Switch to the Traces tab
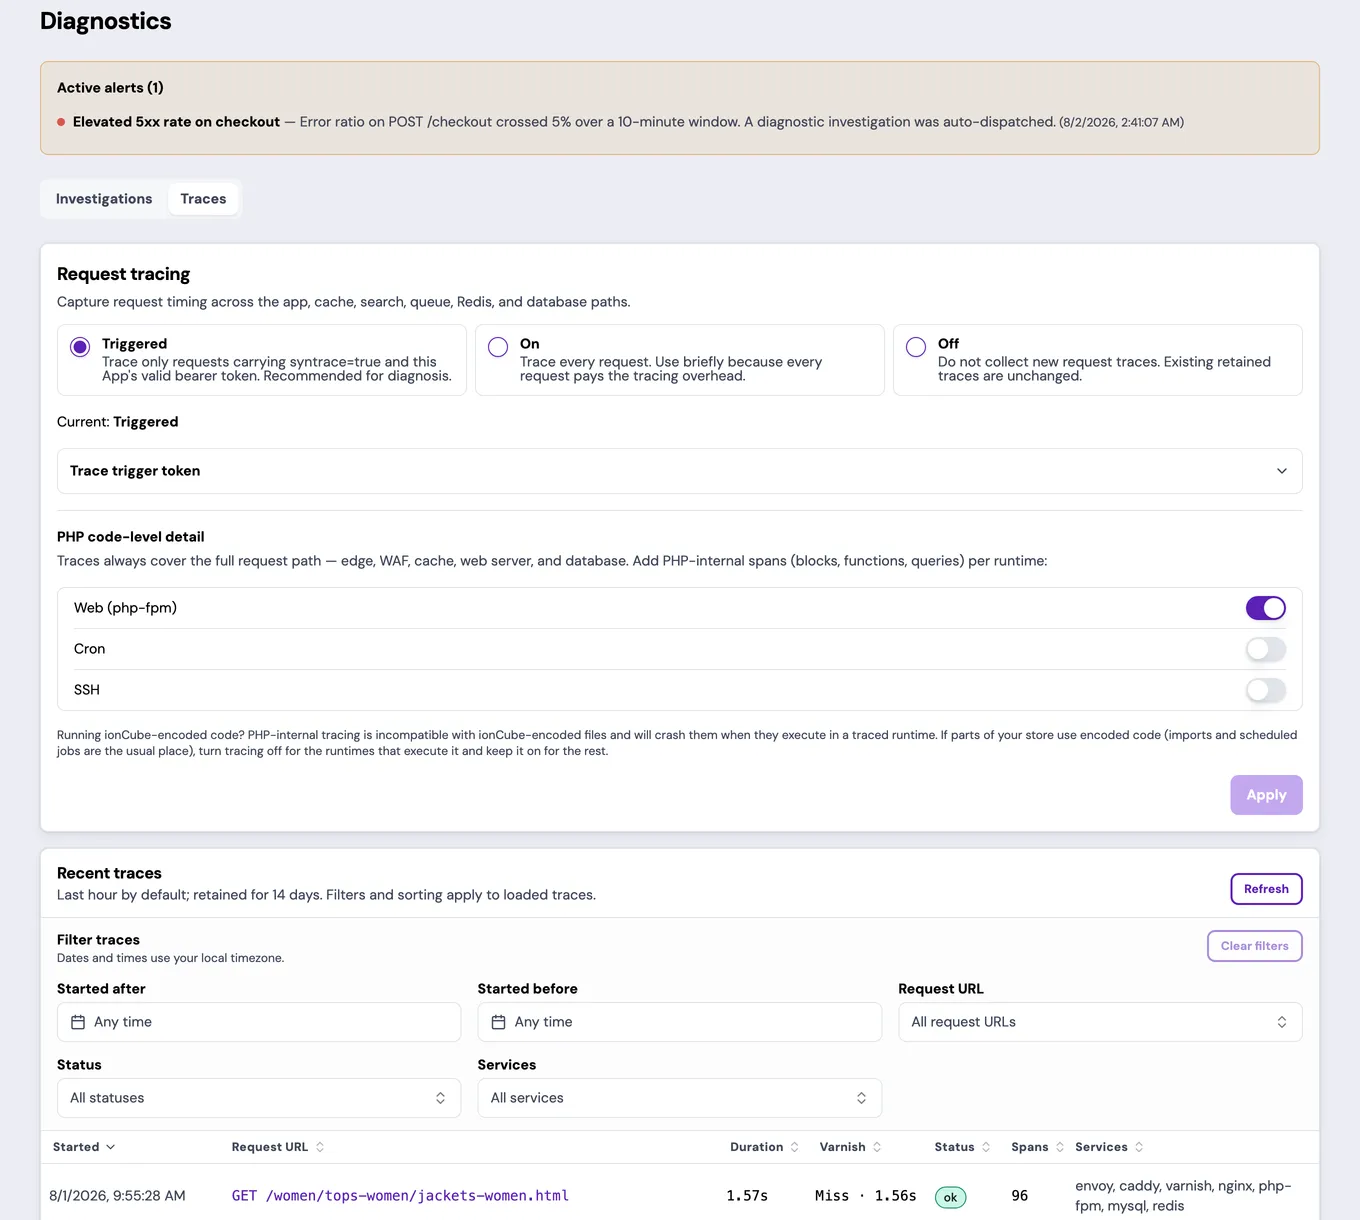The height and width of the screenshot is (1220, 1360). pyautogui.click(x=203, y=199)
